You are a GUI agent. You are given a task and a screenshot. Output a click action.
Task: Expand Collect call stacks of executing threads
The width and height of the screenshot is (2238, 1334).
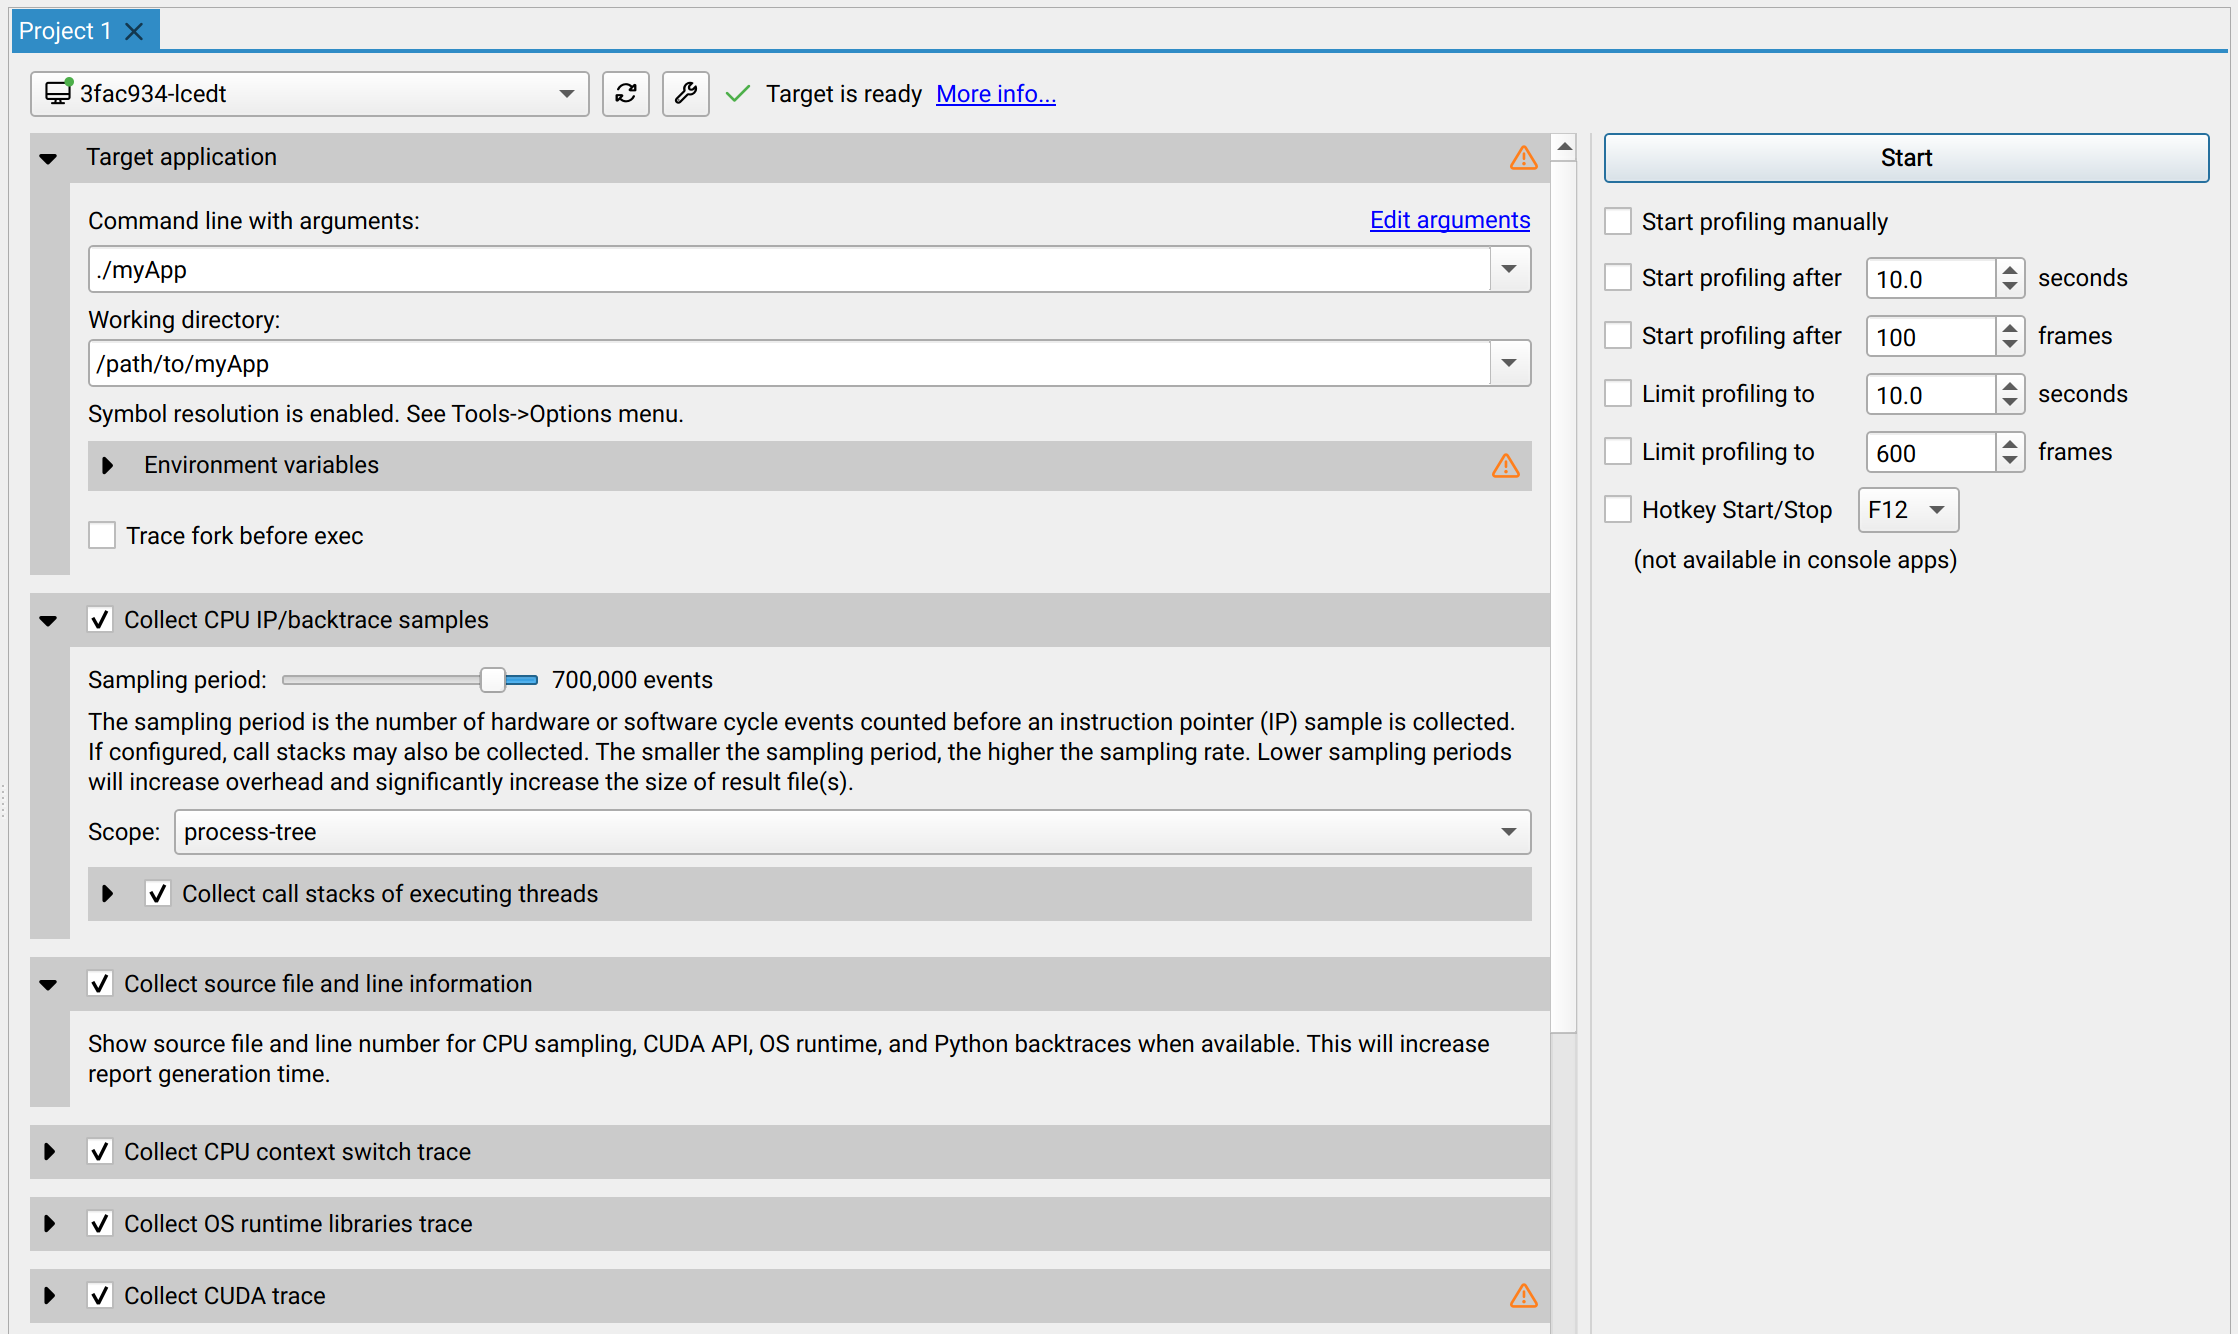(x=107, y=894)
